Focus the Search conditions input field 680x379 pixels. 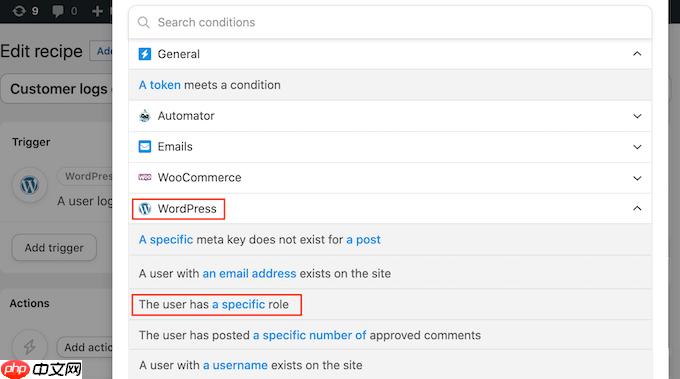[390, 22]
